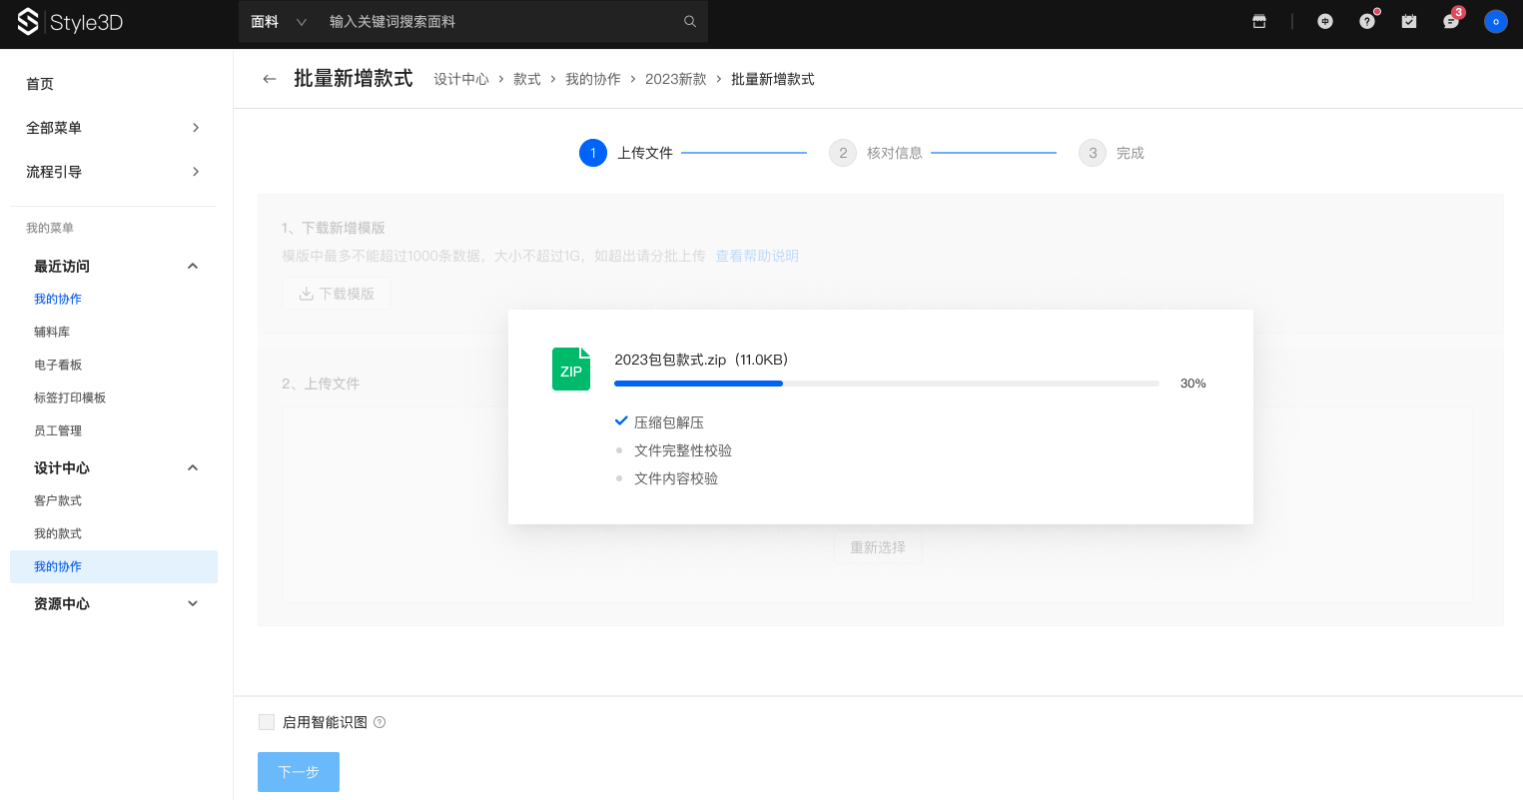Expand the 资源中心 section
Screen dimensions: 1523x800
193,604
